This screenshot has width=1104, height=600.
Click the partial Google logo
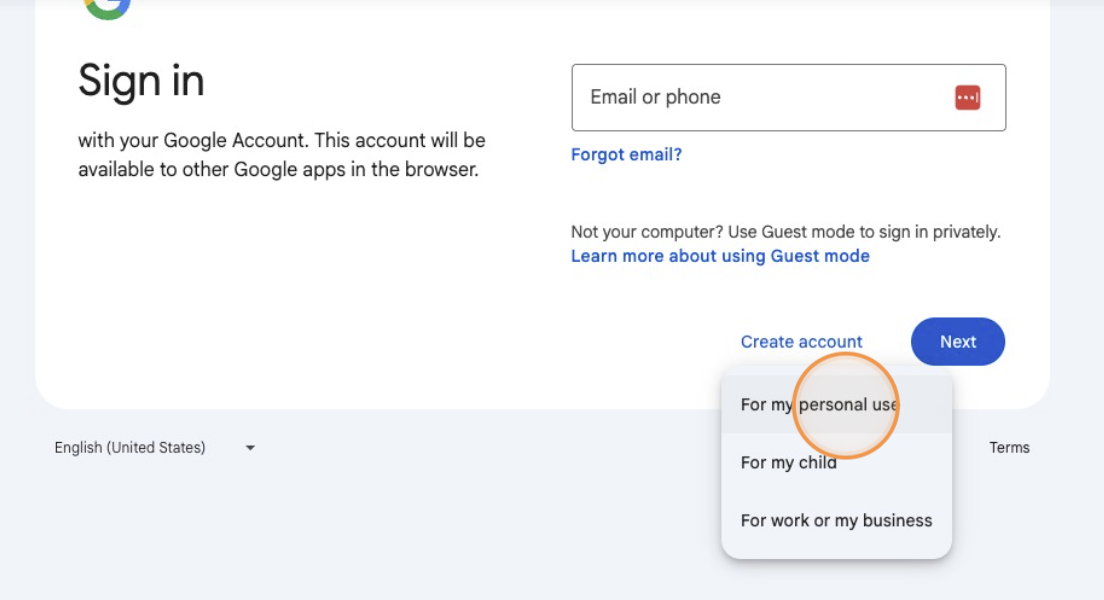point(108,8)
